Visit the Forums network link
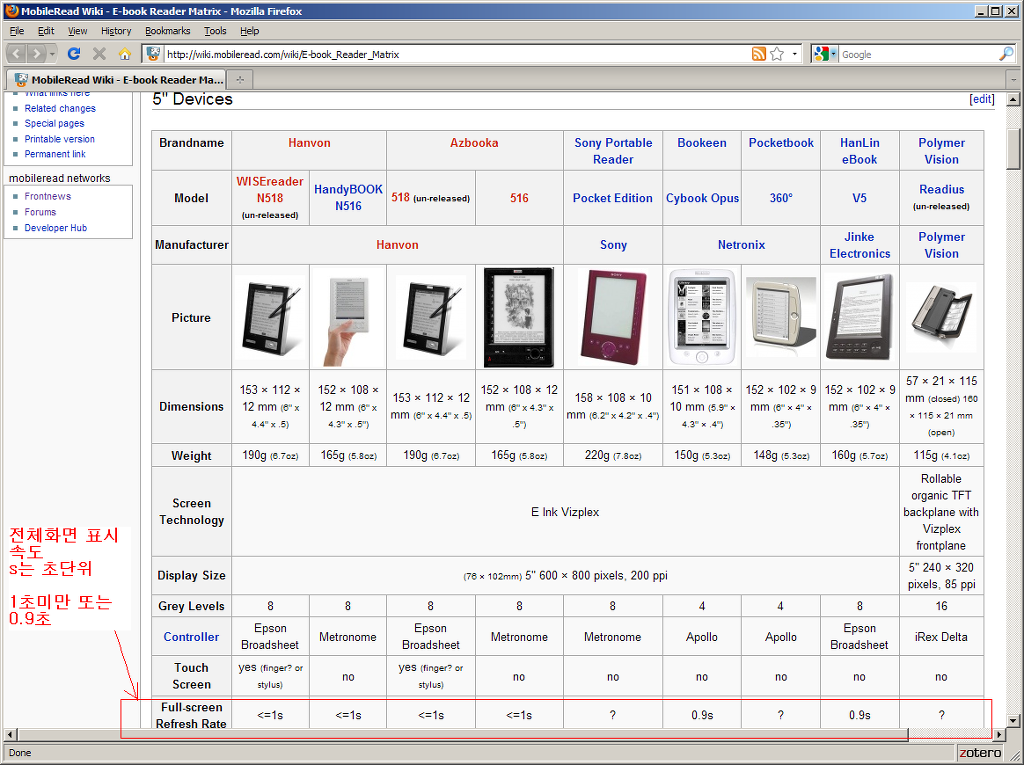The height and width of the screenshot is (765, 1024). pos(40,212)
